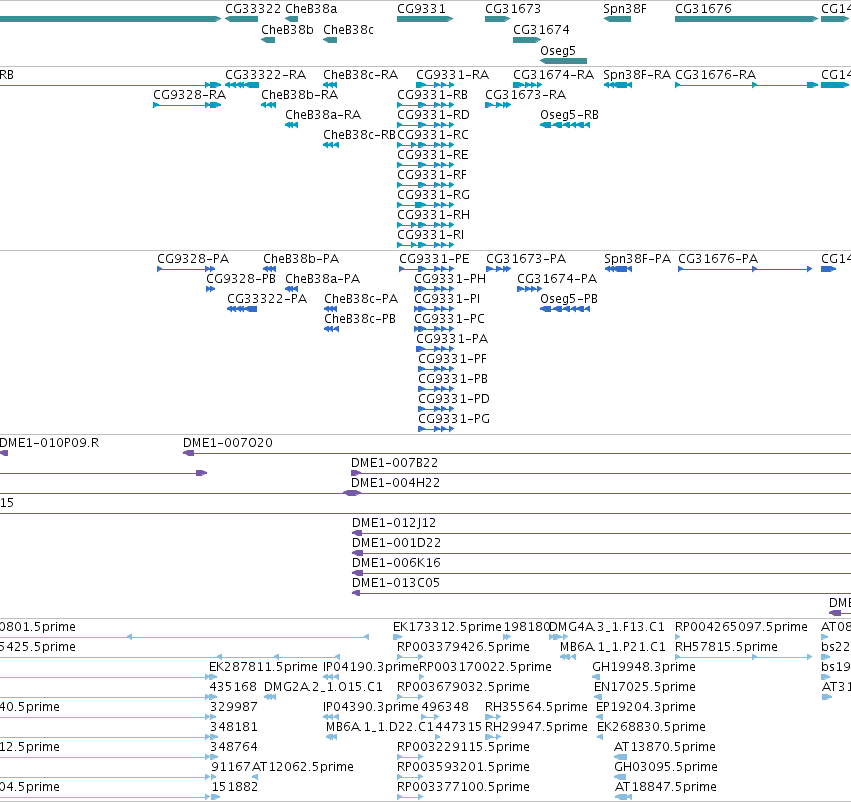Open EST AT18847.5prime
This screenshot has width=851, height=802.
pyautogui.click(x=665, y=788)
